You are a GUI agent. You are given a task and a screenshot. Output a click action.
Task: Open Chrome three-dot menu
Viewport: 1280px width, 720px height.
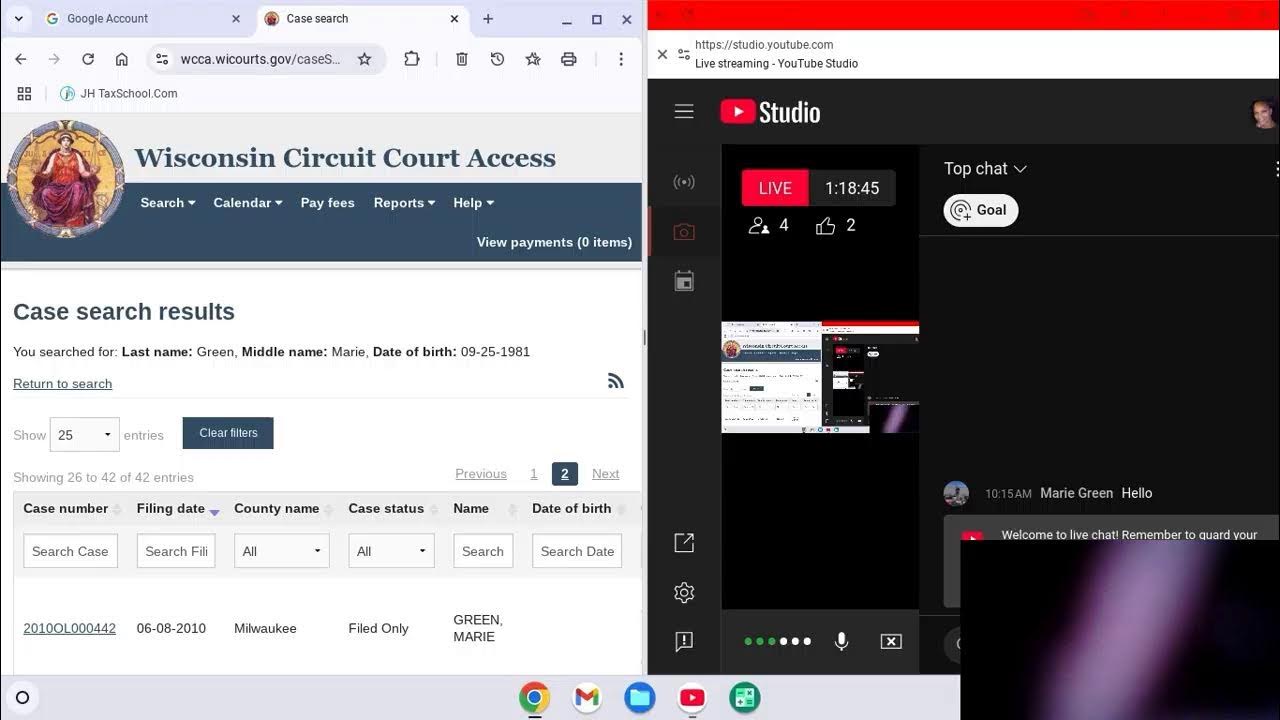(x=621, y=59)
